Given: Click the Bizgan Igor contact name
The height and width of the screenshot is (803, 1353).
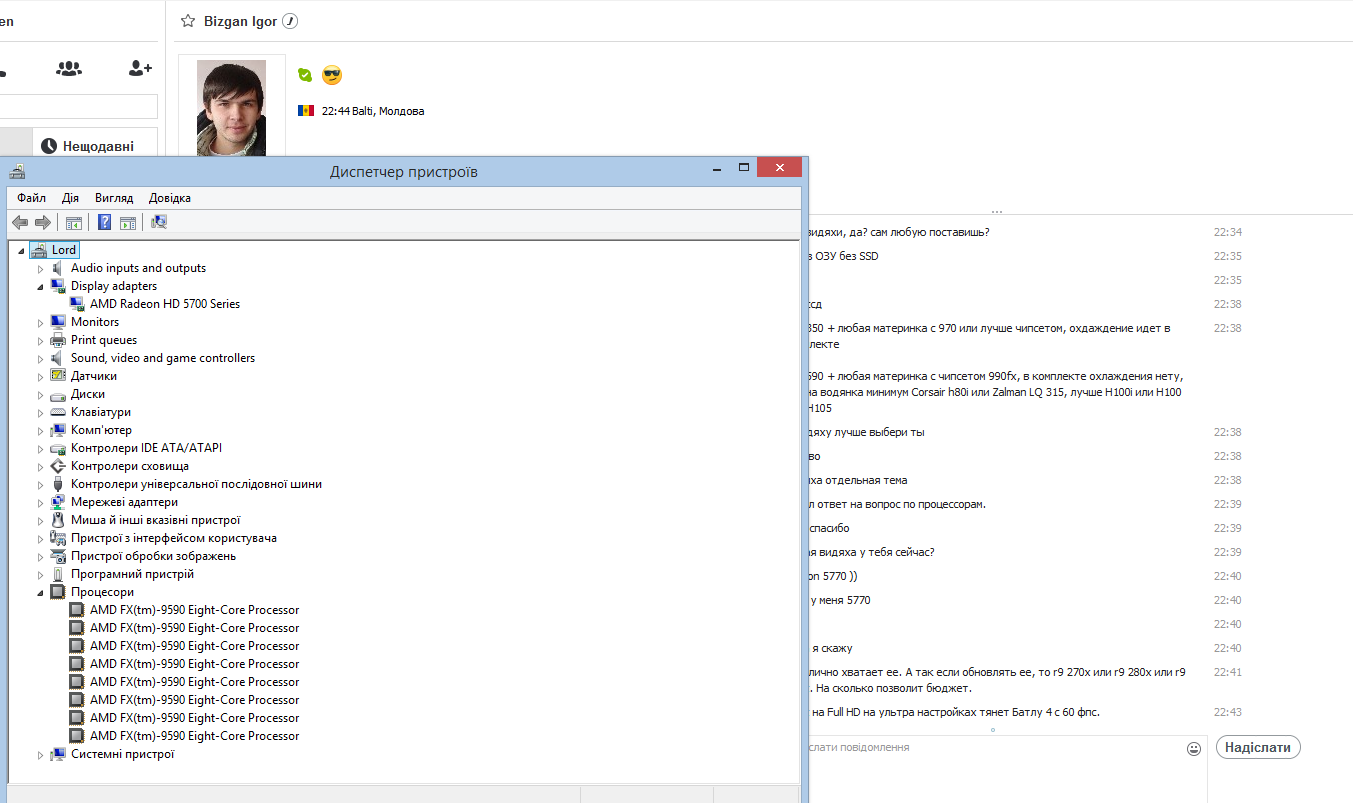Looking at the screenshot, I should click(240, 21).
